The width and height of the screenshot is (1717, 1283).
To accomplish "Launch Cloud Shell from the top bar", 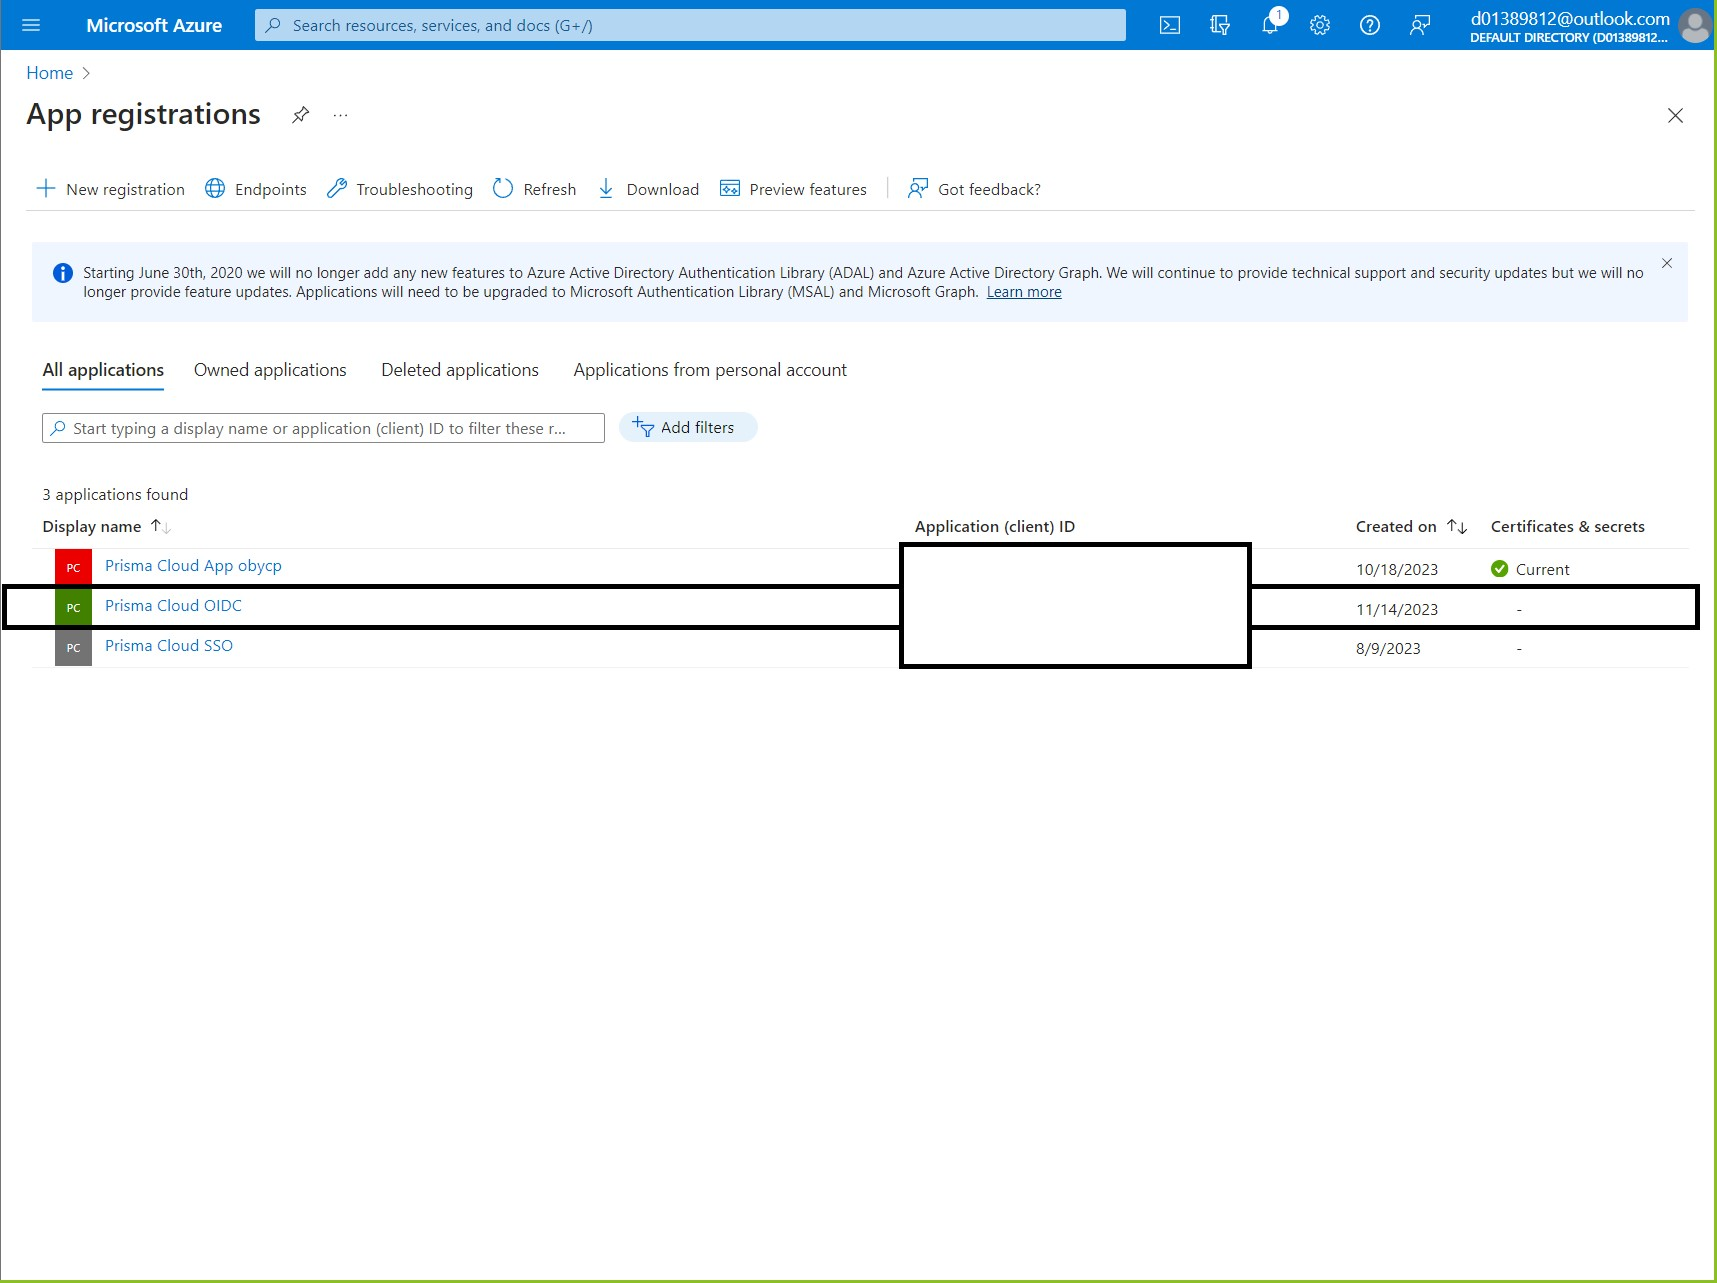I will pos(1169,25).
